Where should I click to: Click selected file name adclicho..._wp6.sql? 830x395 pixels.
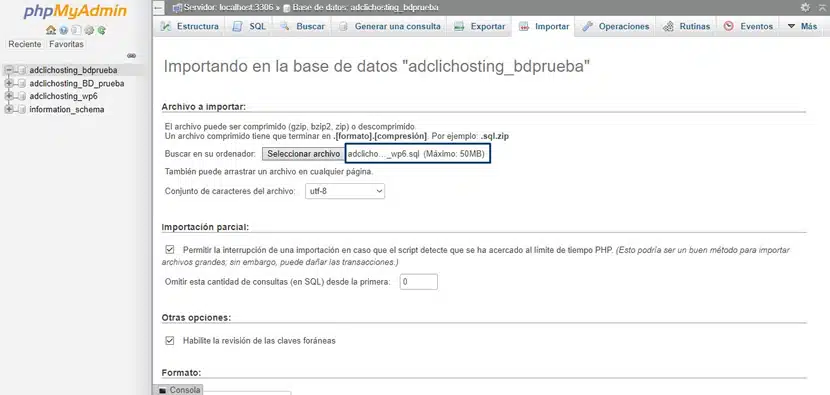click(384, 154)
